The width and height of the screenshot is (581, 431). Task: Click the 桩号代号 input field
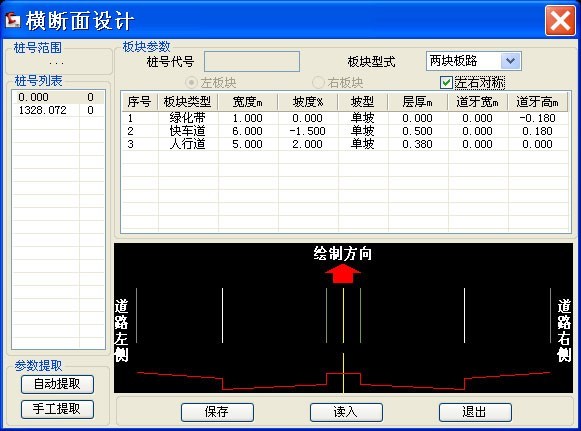[x=252, y=62]
